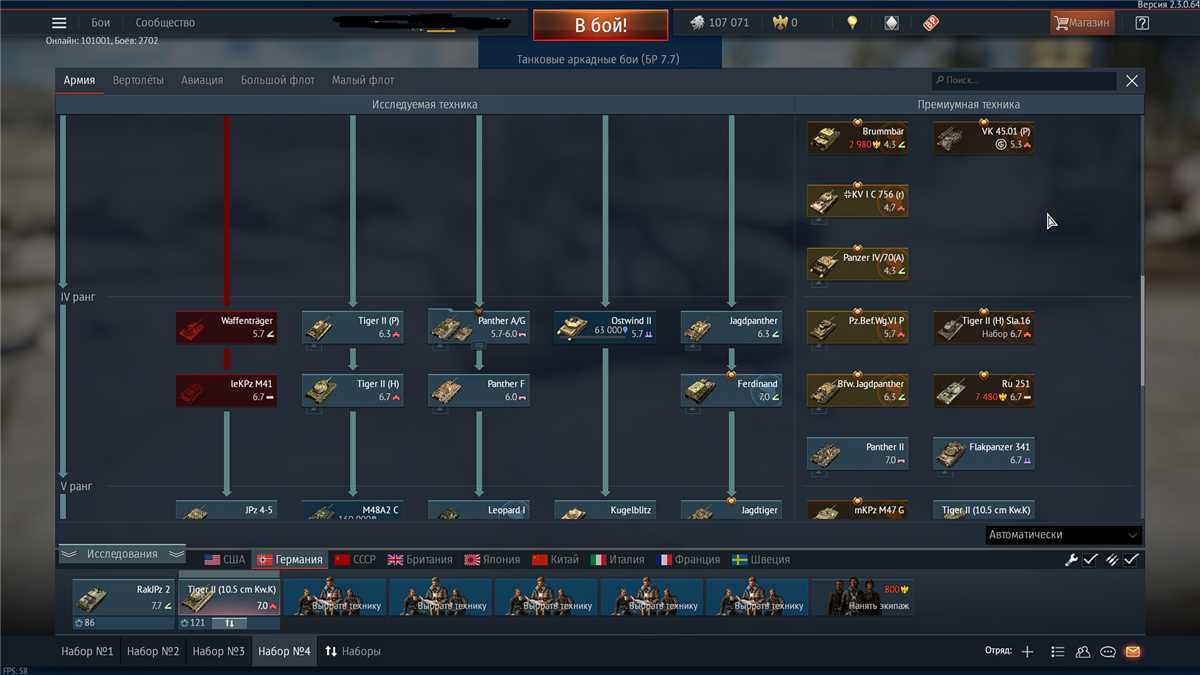Open the help question mark icon
1200x675 pixels.
[x=1142, y=22]
